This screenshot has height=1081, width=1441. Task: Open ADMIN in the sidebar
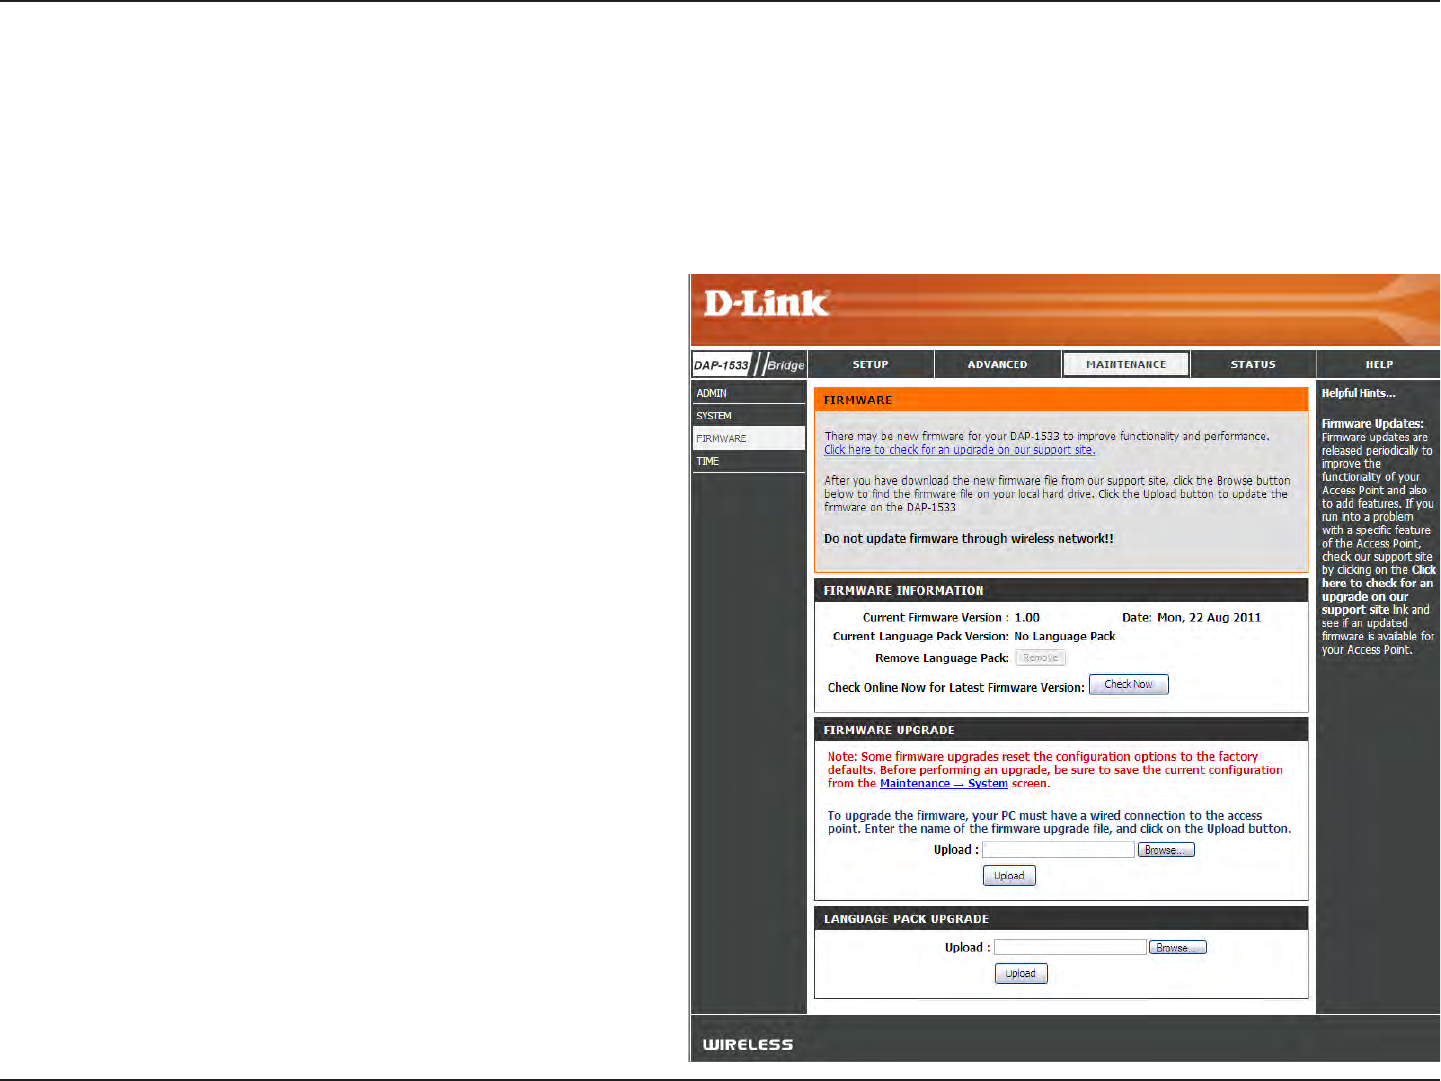(x=748, y=393)
